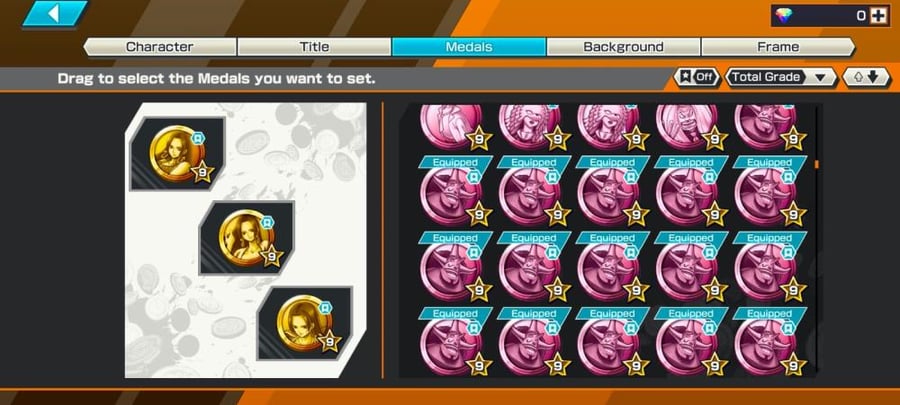Pick first equipped pink medal in second row
This screenshot has width=900, height=405.
click(455, 191)
